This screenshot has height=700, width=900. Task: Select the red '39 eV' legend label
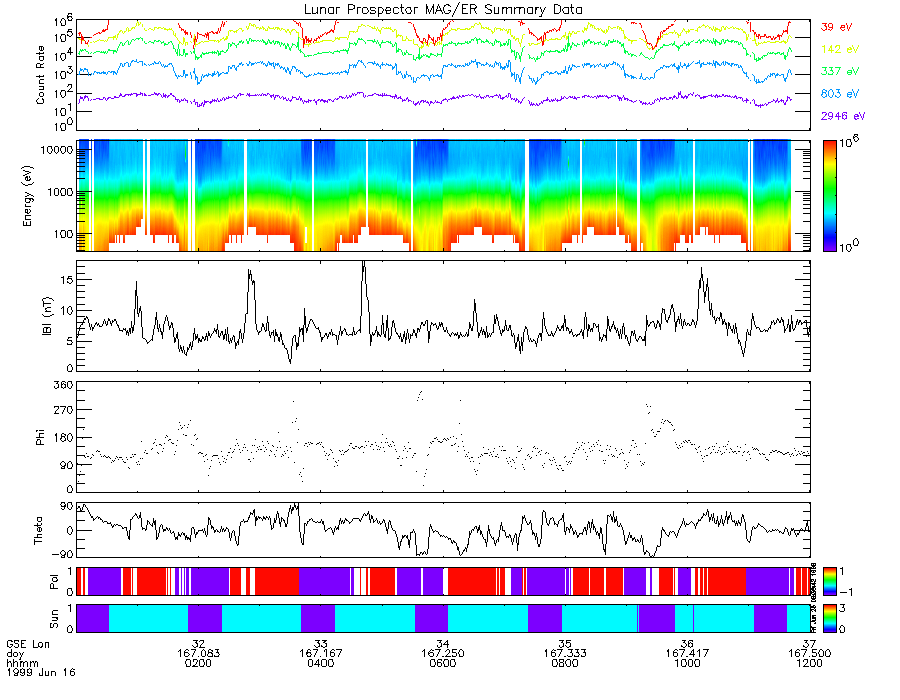836,27
